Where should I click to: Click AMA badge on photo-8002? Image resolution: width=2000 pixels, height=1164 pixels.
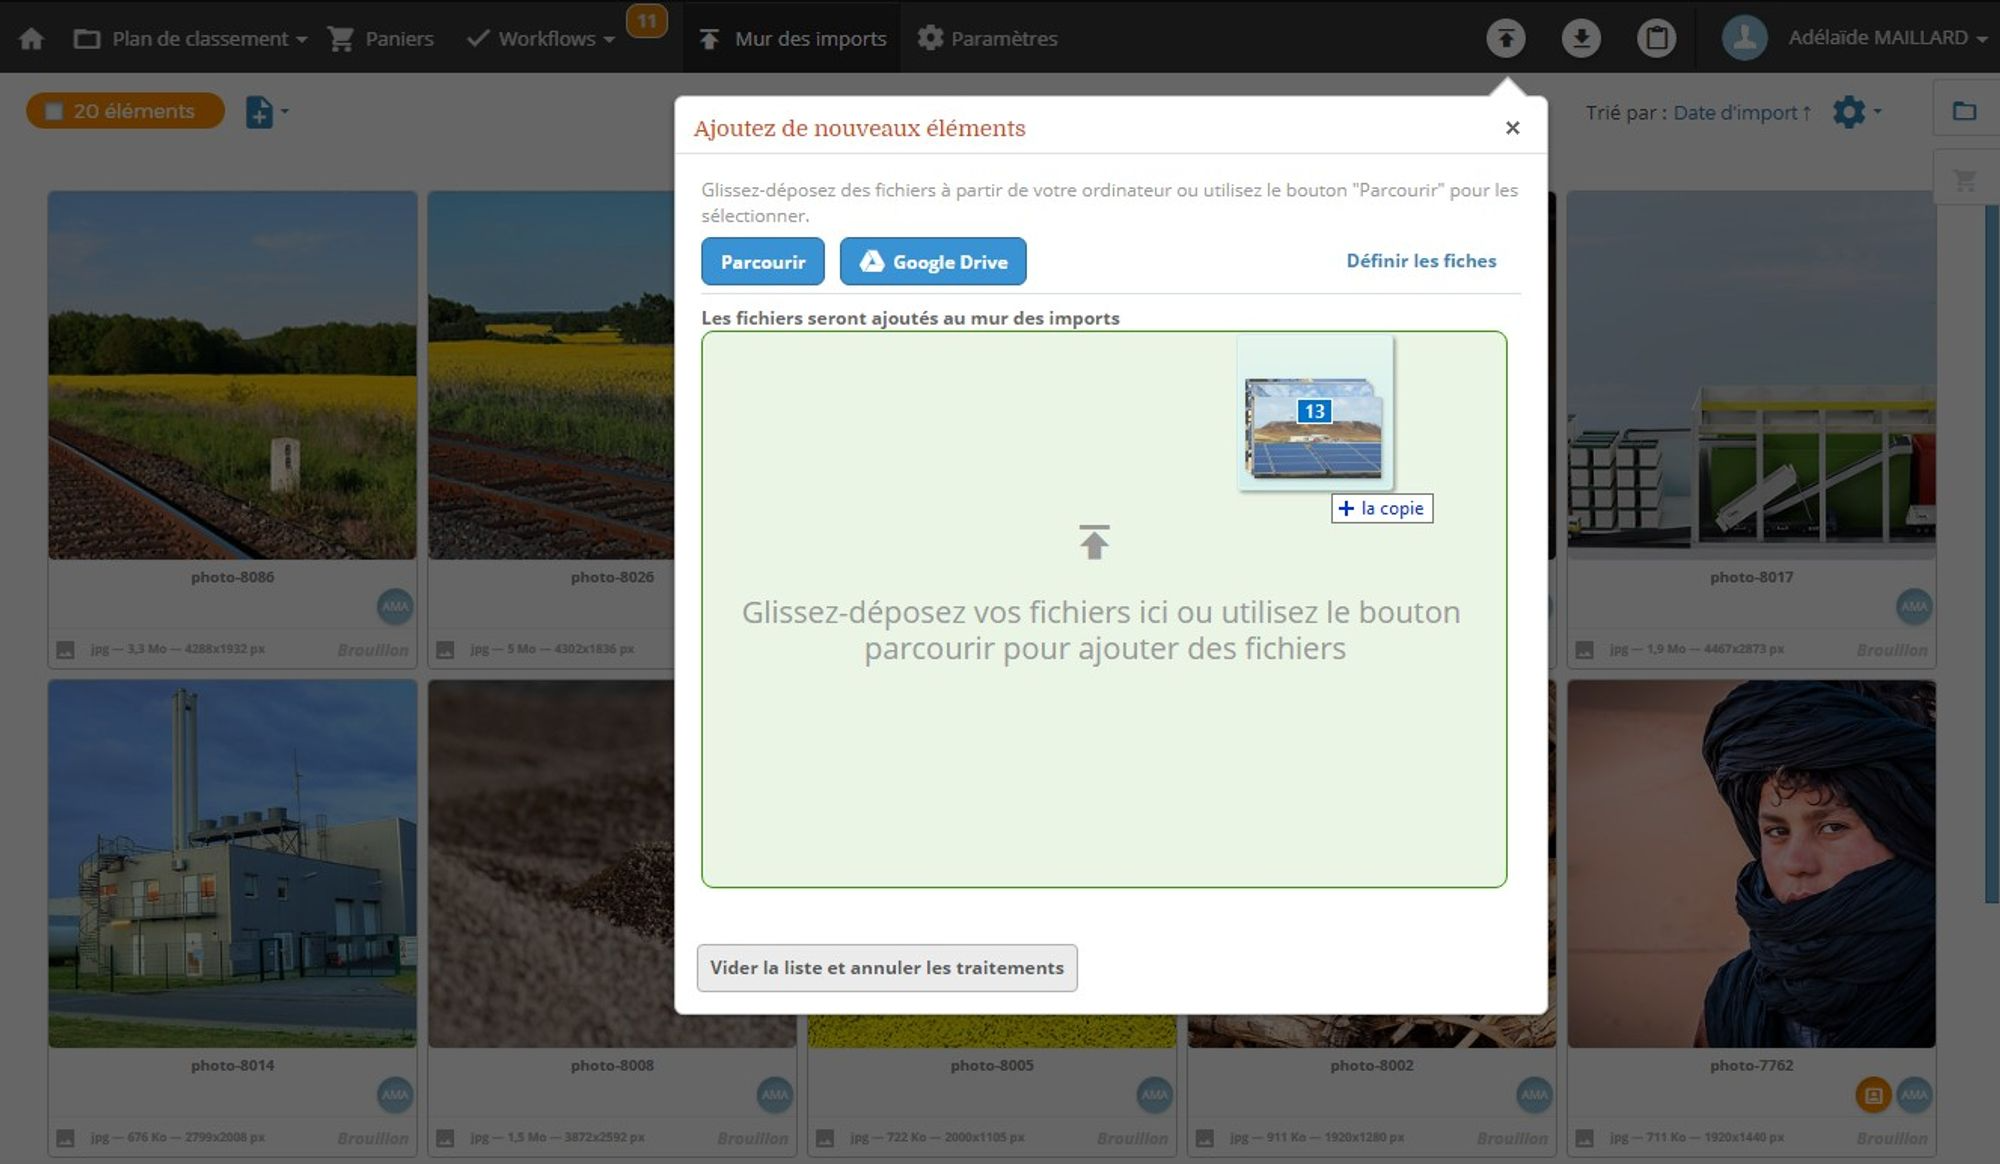1535,1095
